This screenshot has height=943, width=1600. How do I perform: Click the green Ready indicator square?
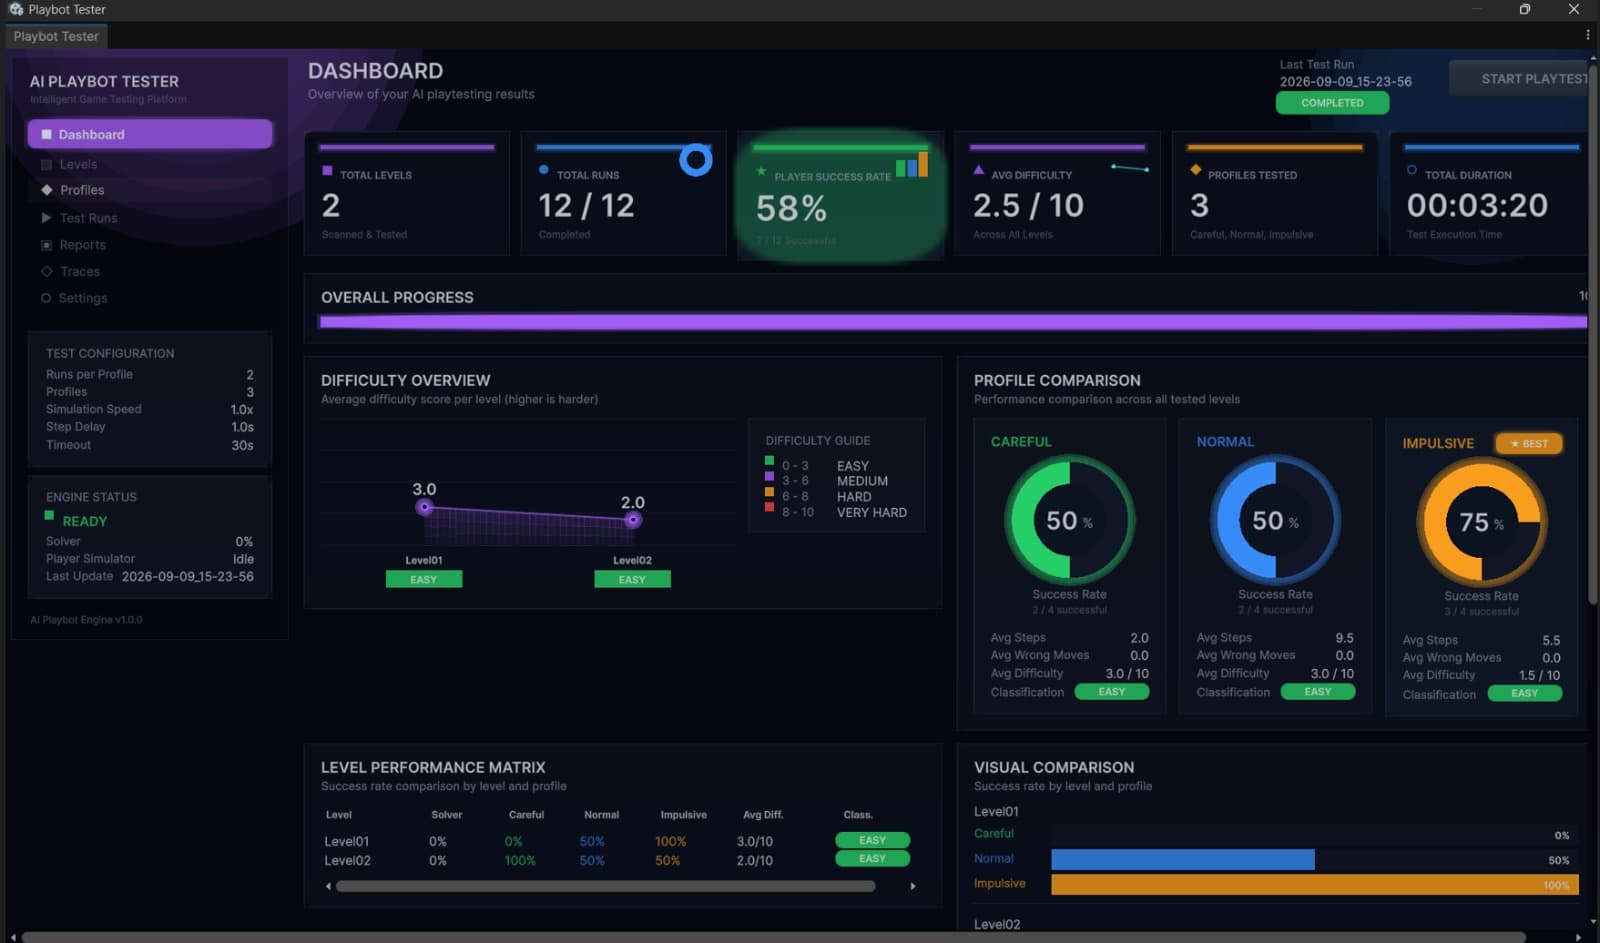49,516
